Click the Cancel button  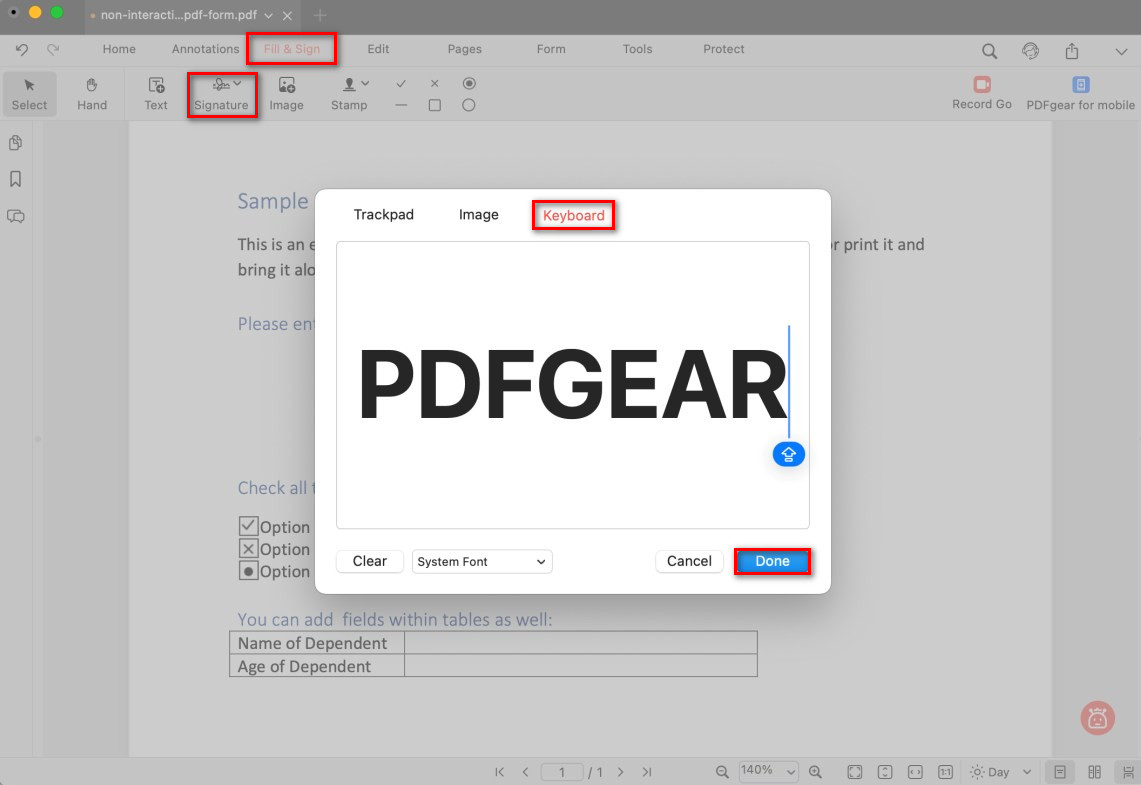689,561
